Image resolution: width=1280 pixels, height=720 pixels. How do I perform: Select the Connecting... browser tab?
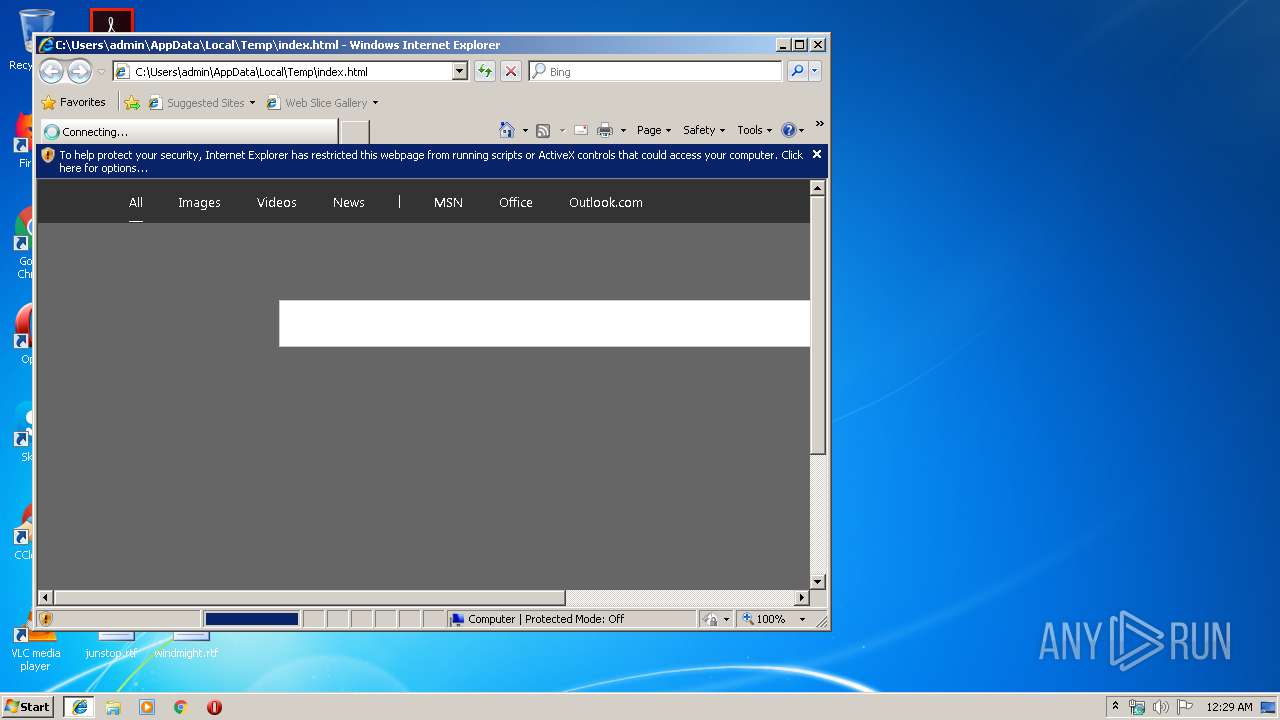188,131
